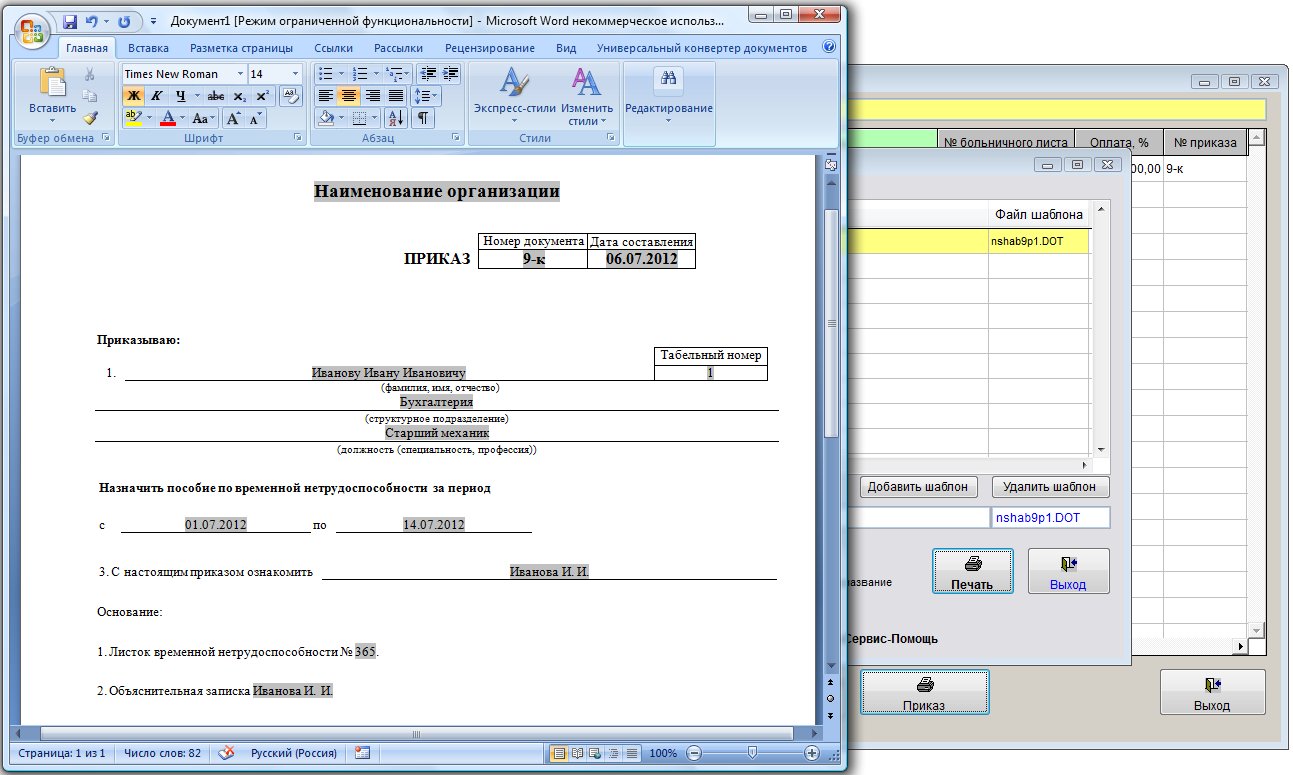Open the Paragraph dialog box launcher
This screenshot has width=1293, height=775.
point(455,138)
